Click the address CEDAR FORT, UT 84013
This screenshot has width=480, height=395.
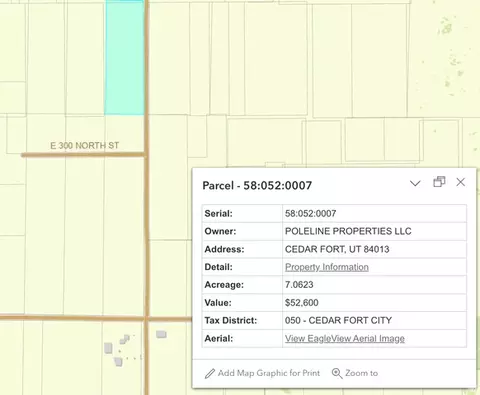[337, 249]
